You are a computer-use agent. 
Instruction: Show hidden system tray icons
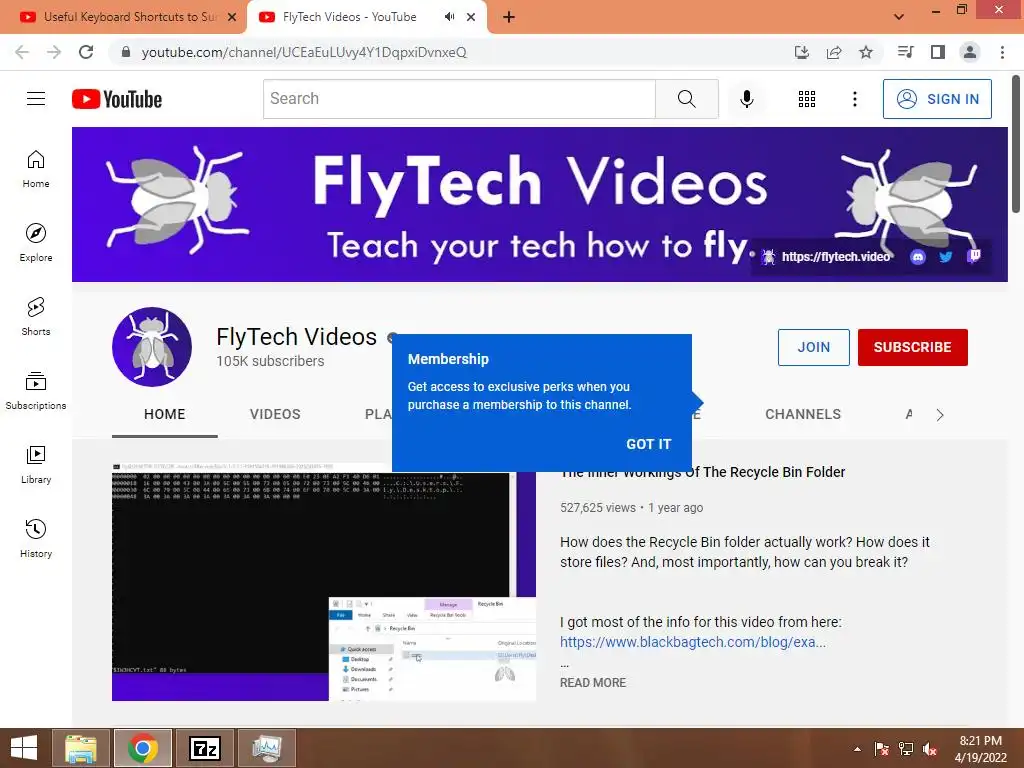point(857,749)
